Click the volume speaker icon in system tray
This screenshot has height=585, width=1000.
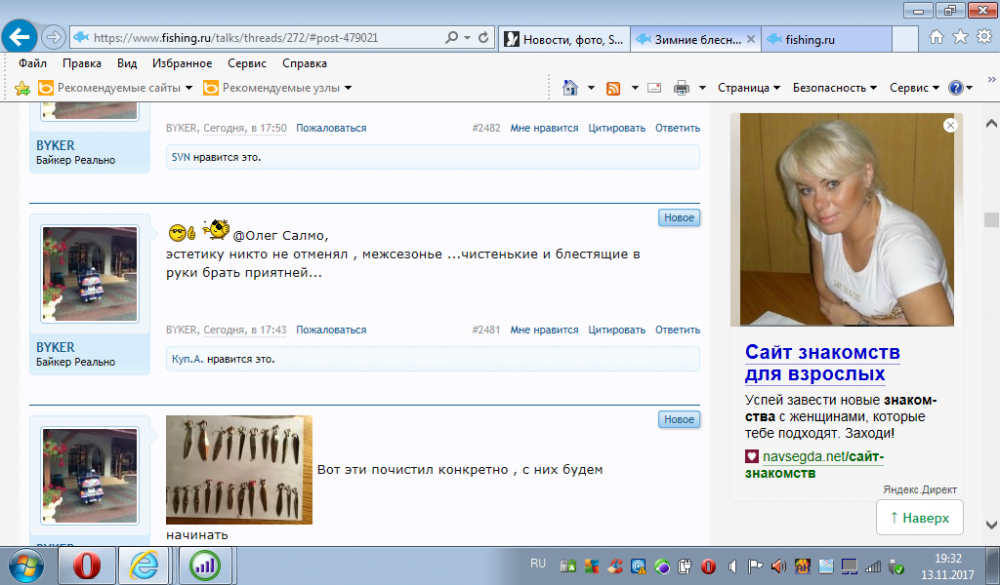778,566
